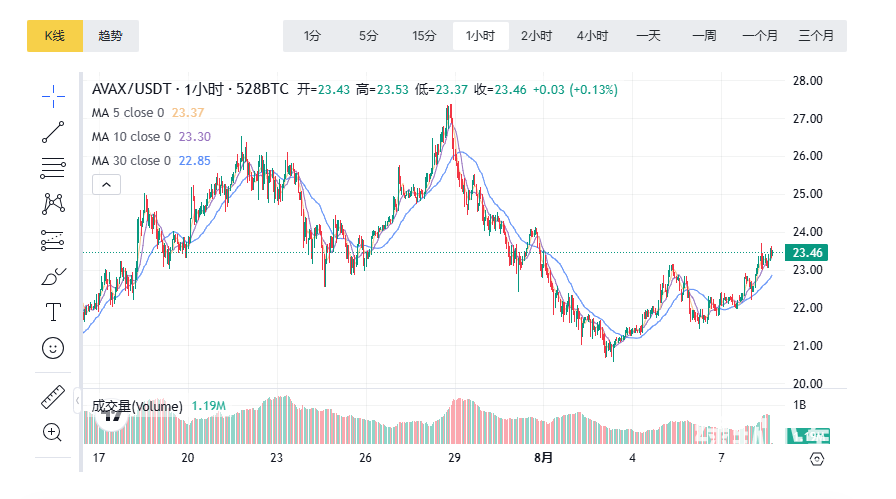896x499 pixels.
Task: Open chart settings hexagon icon
Action: [x=817, y=458]
